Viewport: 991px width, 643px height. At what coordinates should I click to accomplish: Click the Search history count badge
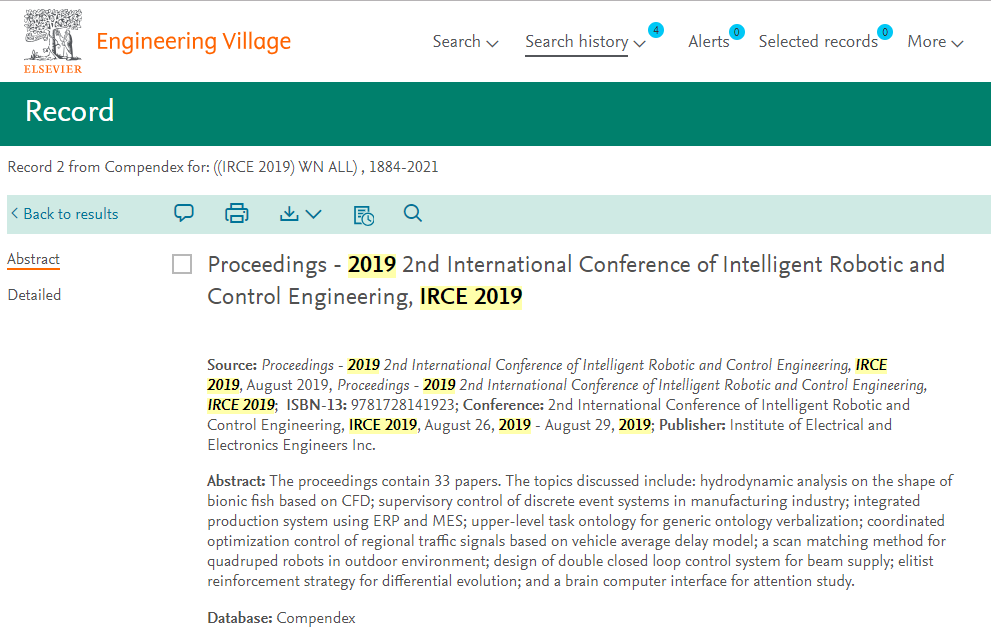click(x=656, y=30)
